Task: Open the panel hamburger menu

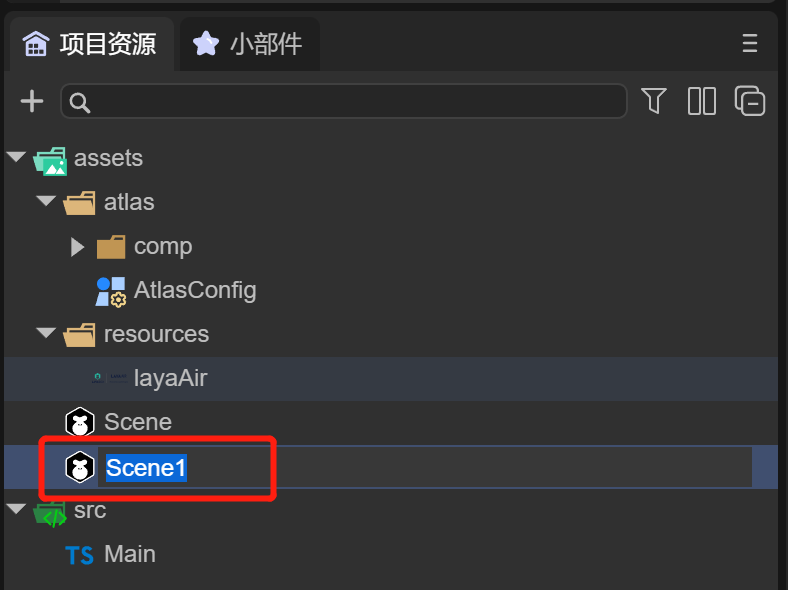Action: 750,43
